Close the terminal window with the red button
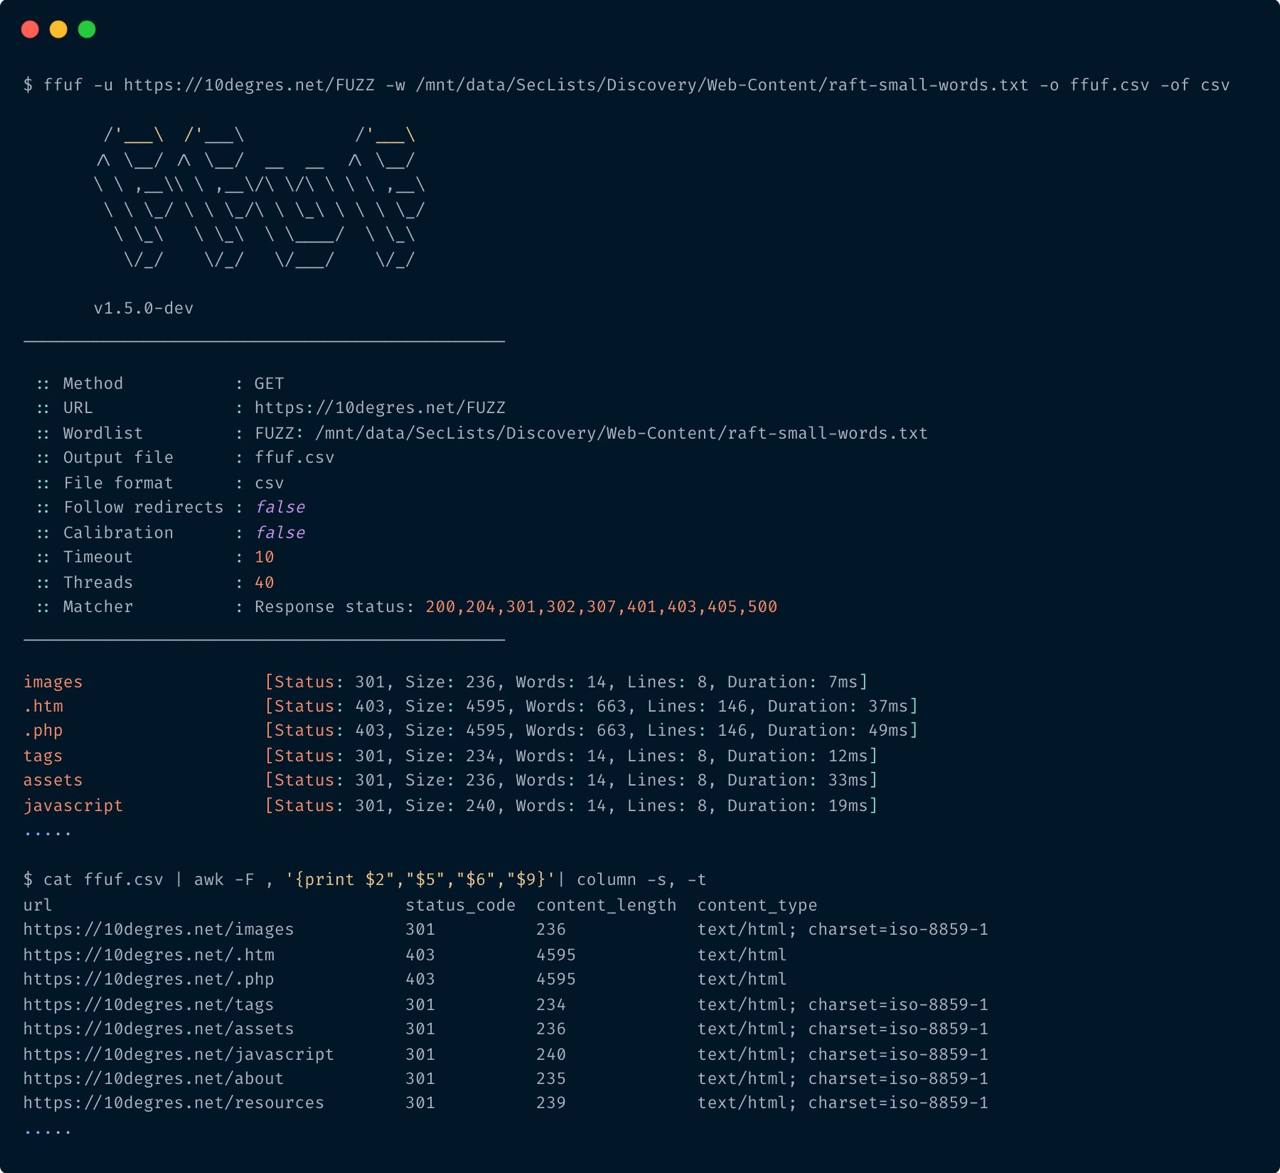1280x1173 pixels. click(30, 29)
